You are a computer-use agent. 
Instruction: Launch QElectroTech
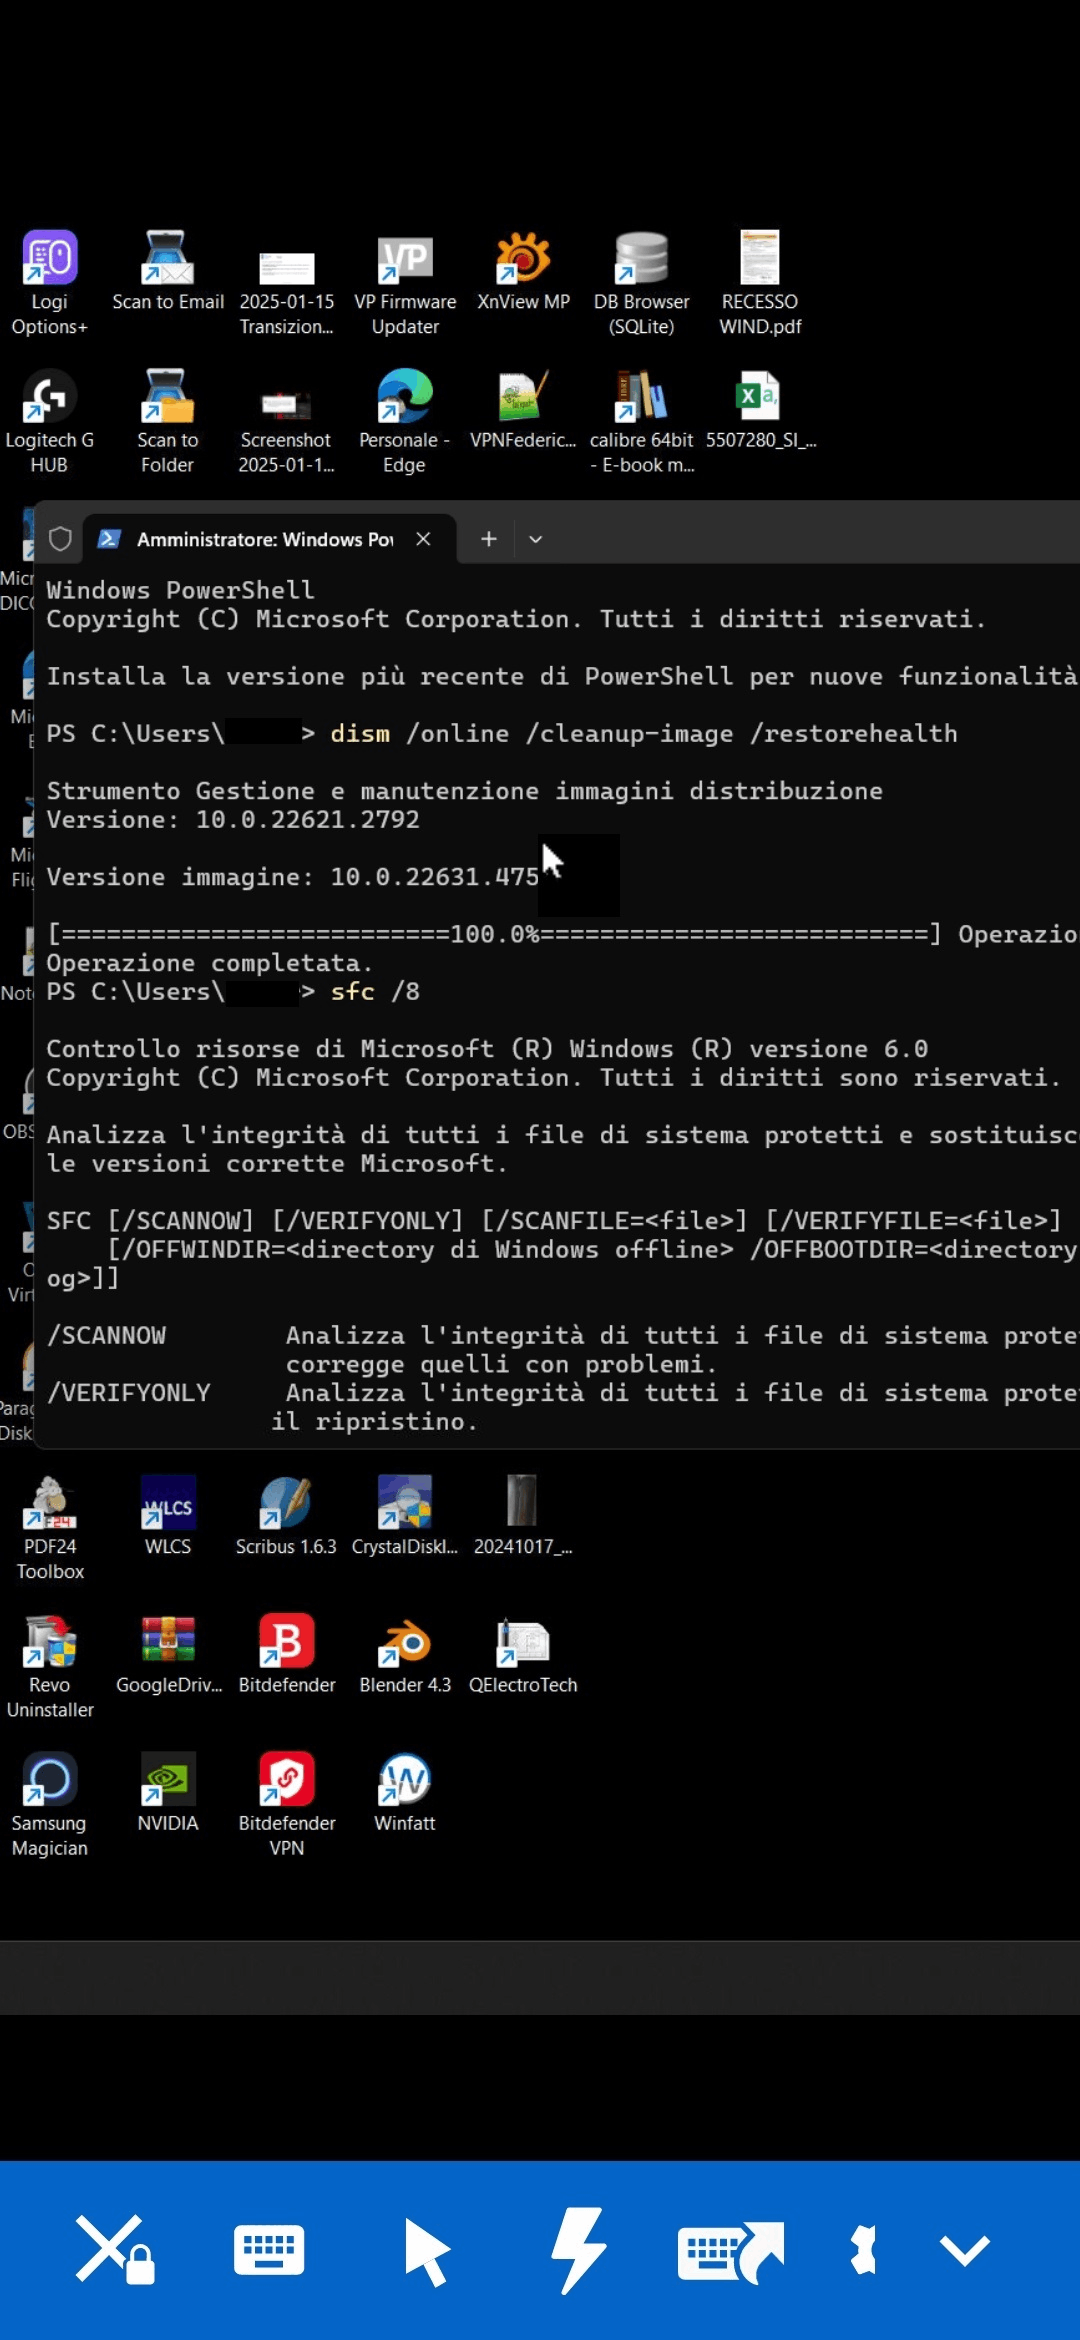(523, 1655)
